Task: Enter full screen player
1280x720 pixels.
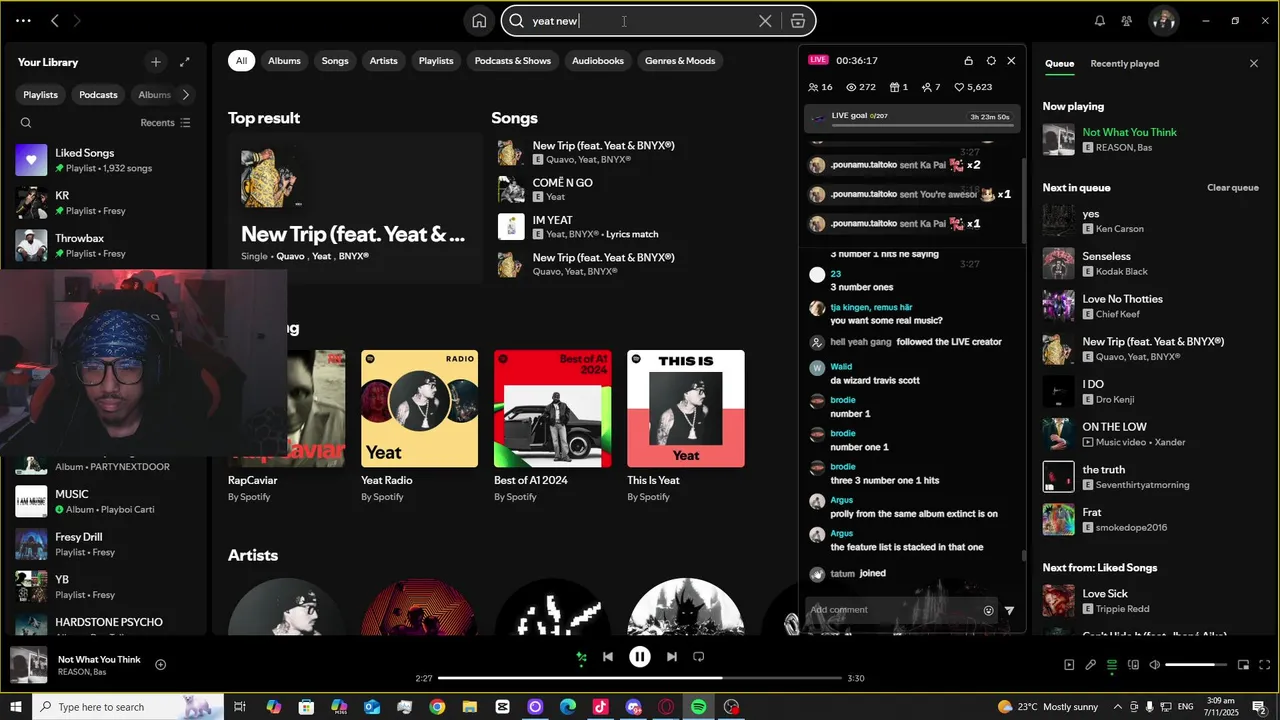Action: 1264,665
